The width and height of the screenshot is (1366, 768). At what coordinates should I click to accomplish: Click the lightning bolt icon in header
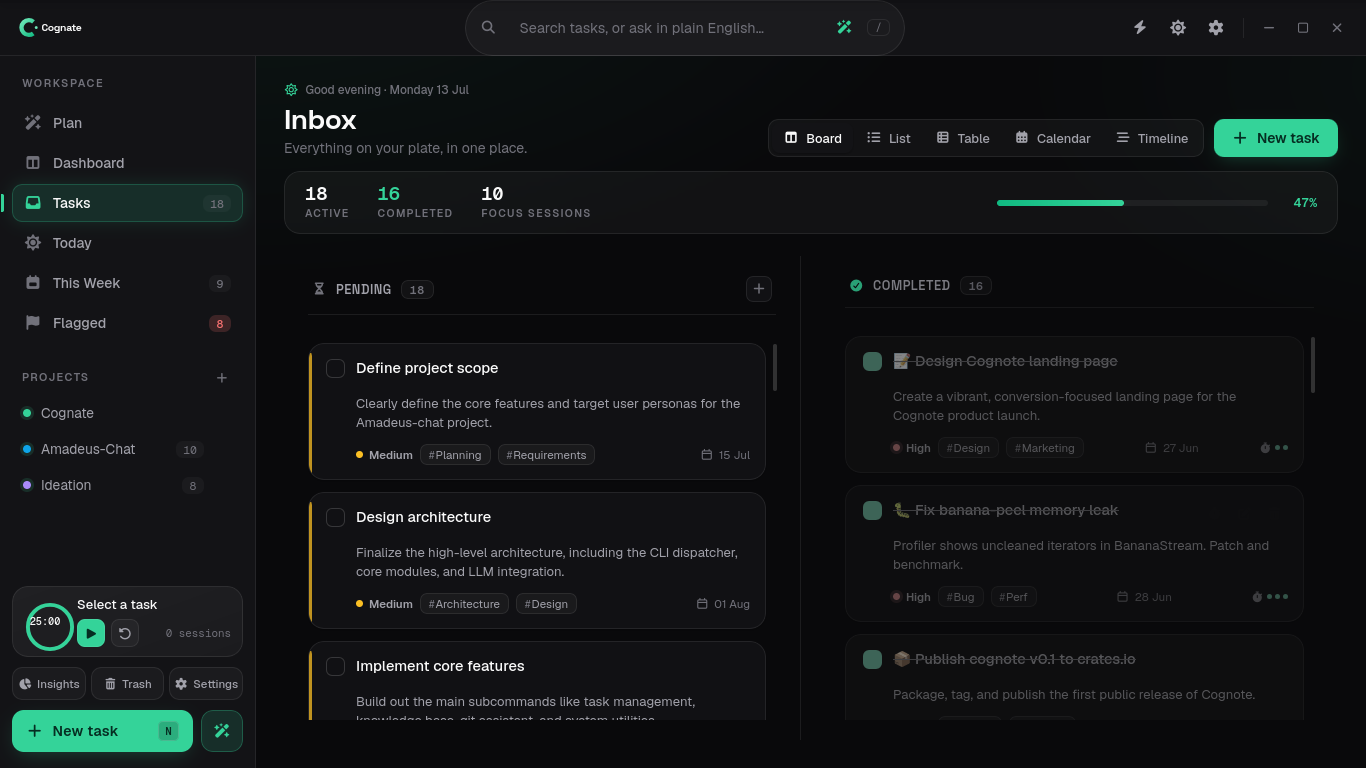1140,28
